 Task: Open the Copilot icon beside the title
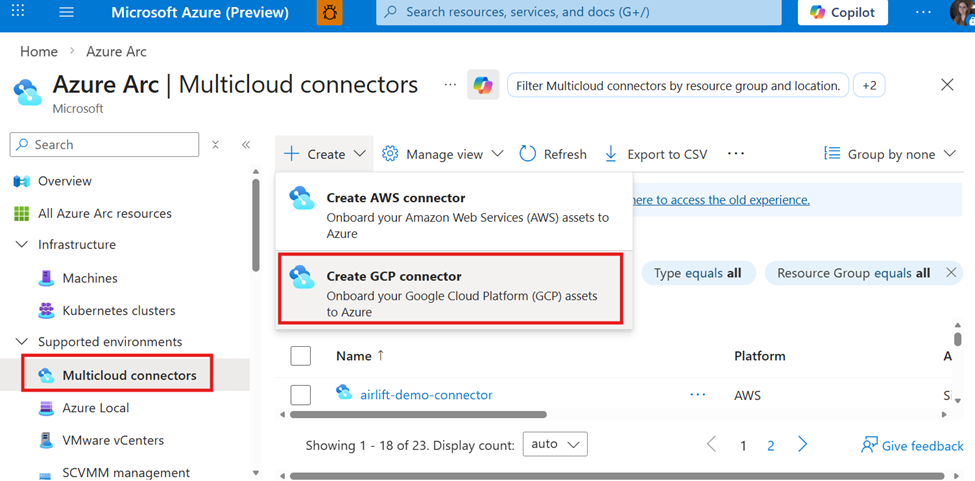483,86
